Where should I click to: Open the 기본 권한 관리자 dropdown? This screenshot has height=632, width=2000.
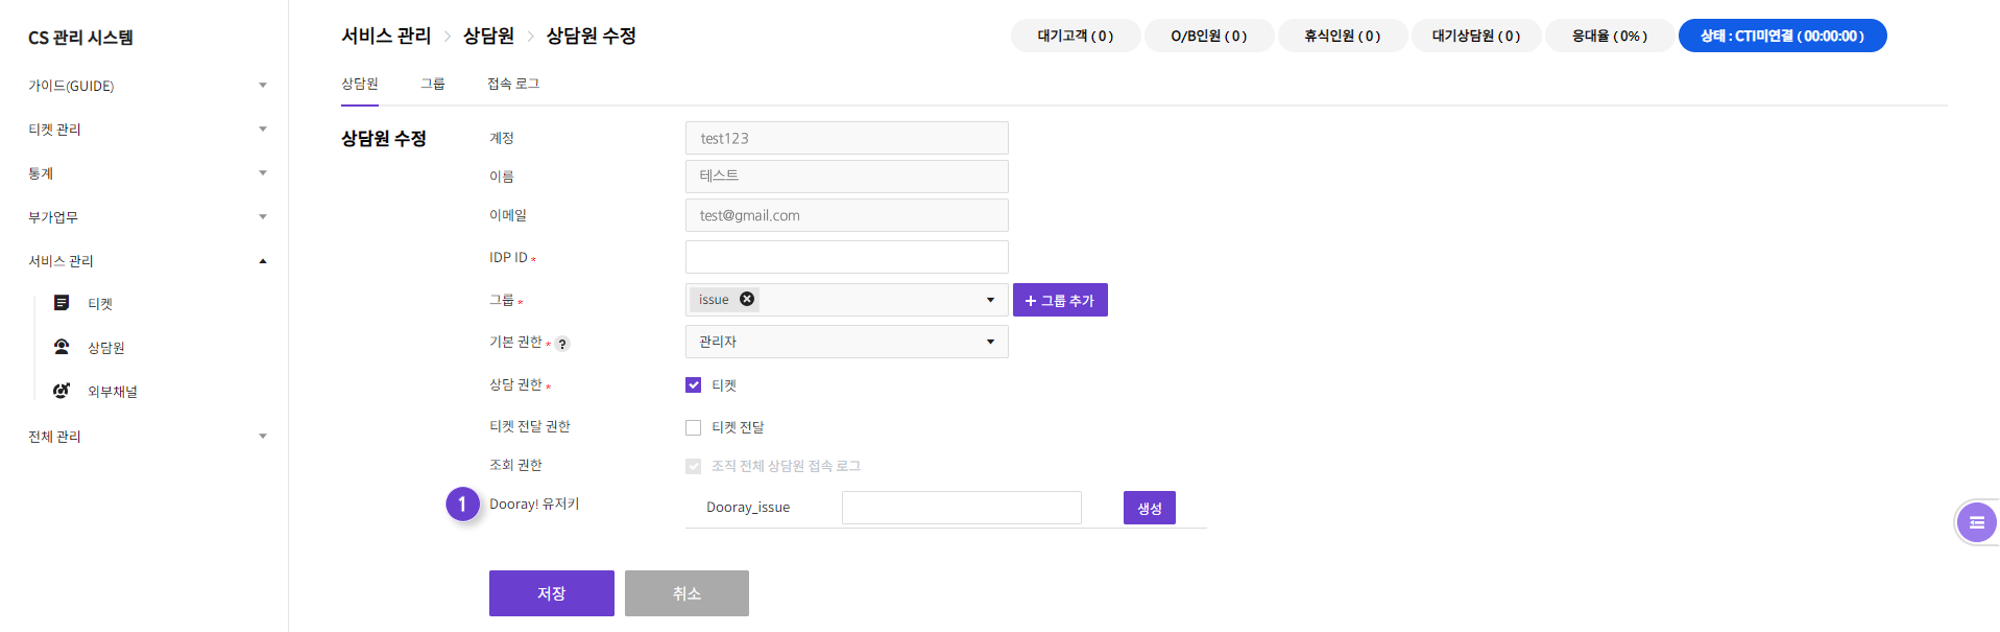click(x=847, y=342)
